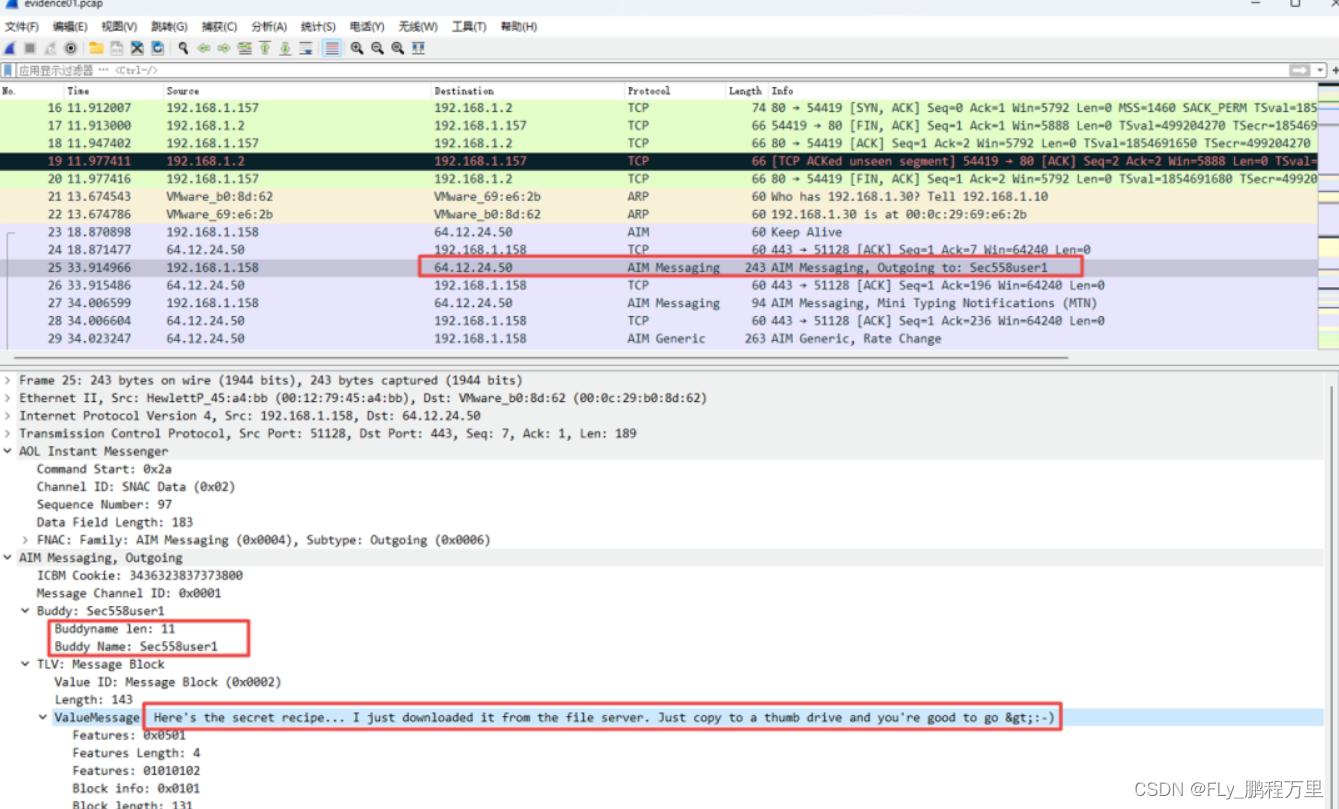Viewport: 1339px width, 809px height.
Task: Zoom out main window text
Action: click(377, 48)
